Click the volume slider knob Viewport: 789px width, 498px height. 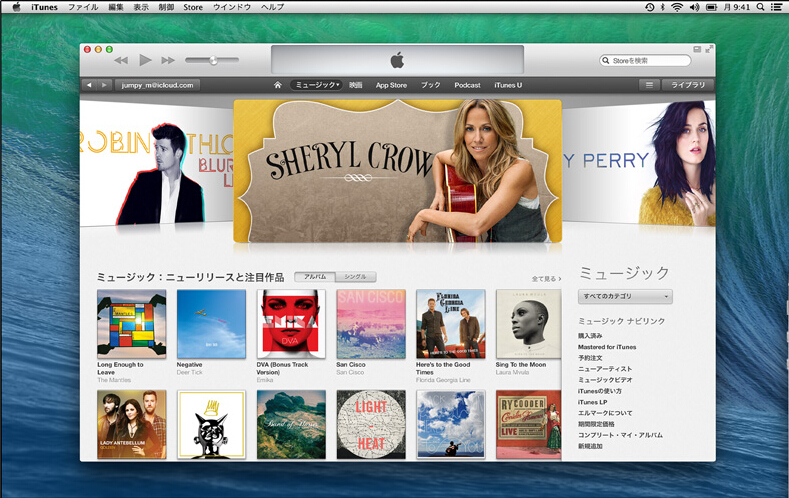coord(213,60)
